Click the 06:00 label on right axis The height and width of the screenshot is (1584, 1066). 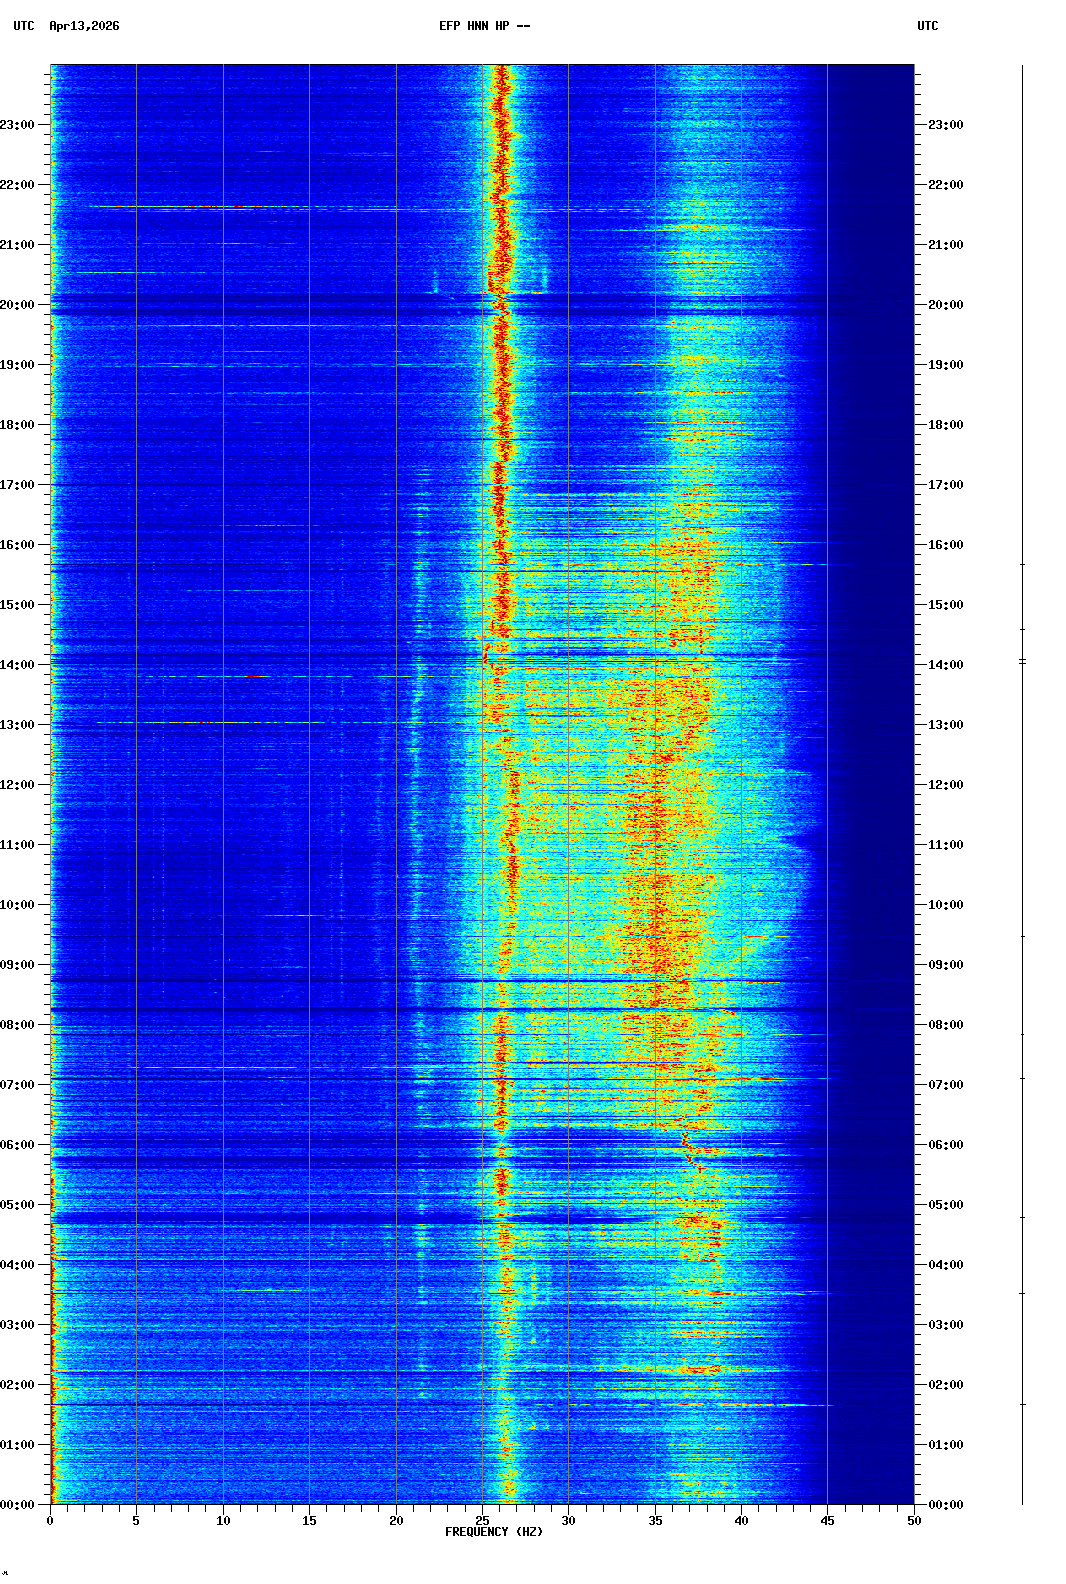click(945, 1145)
